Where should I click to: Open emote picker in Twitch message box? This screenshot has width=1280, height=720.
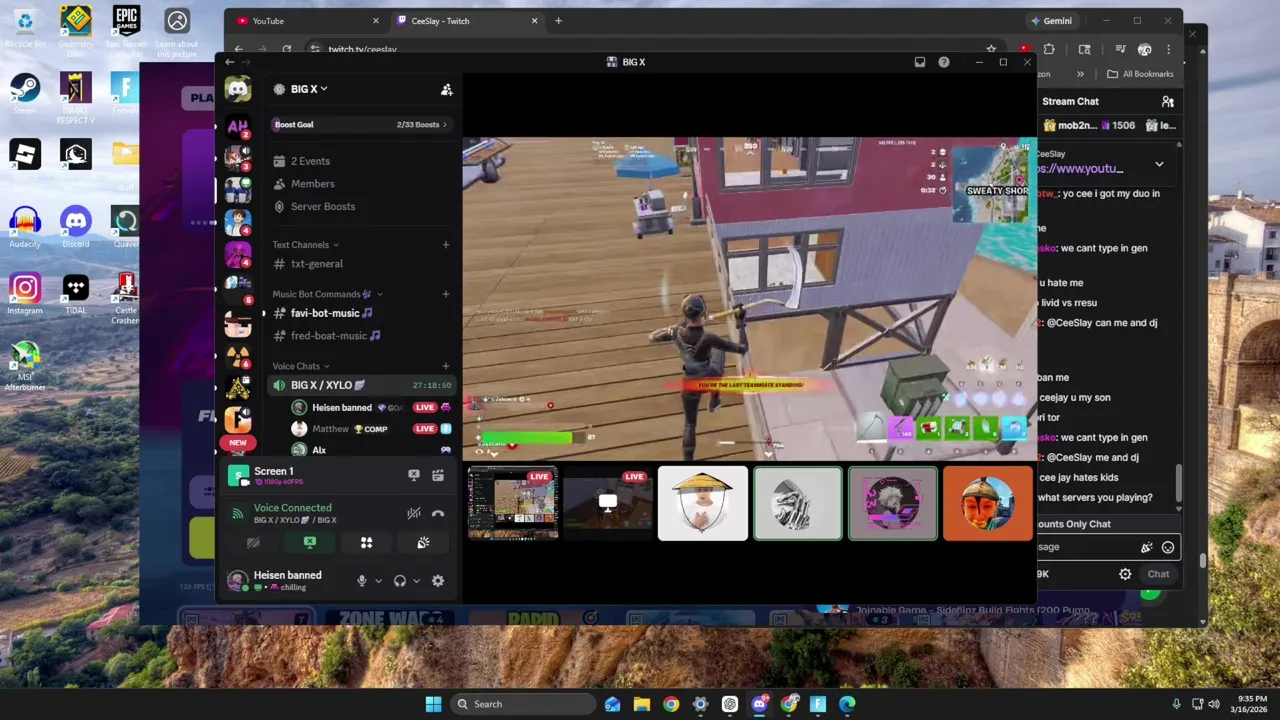click(x=1167, y=547)
